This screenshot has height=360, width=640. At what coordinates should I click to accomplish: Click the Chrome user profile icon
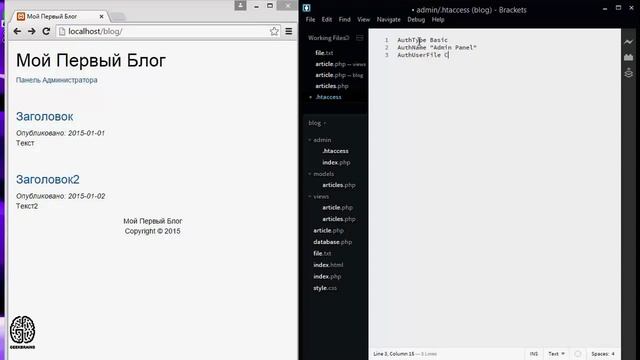[240, 5]
